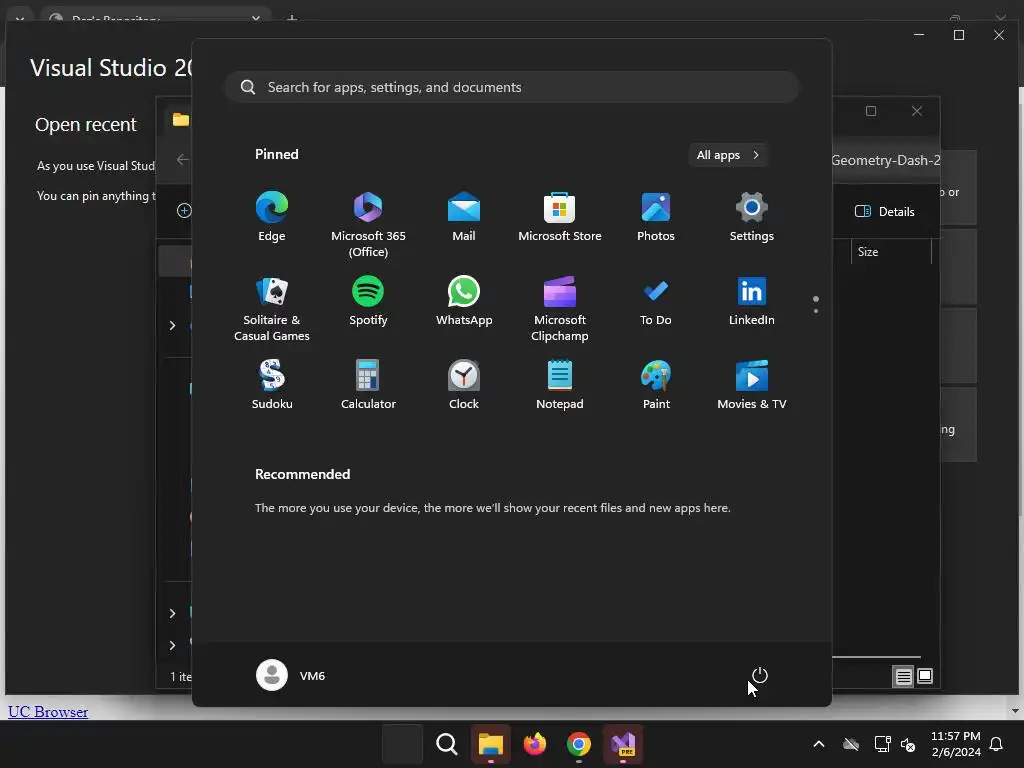Sort by Size column in File Explorer
The image size is (1024, 768).
[x=891, y=251]
